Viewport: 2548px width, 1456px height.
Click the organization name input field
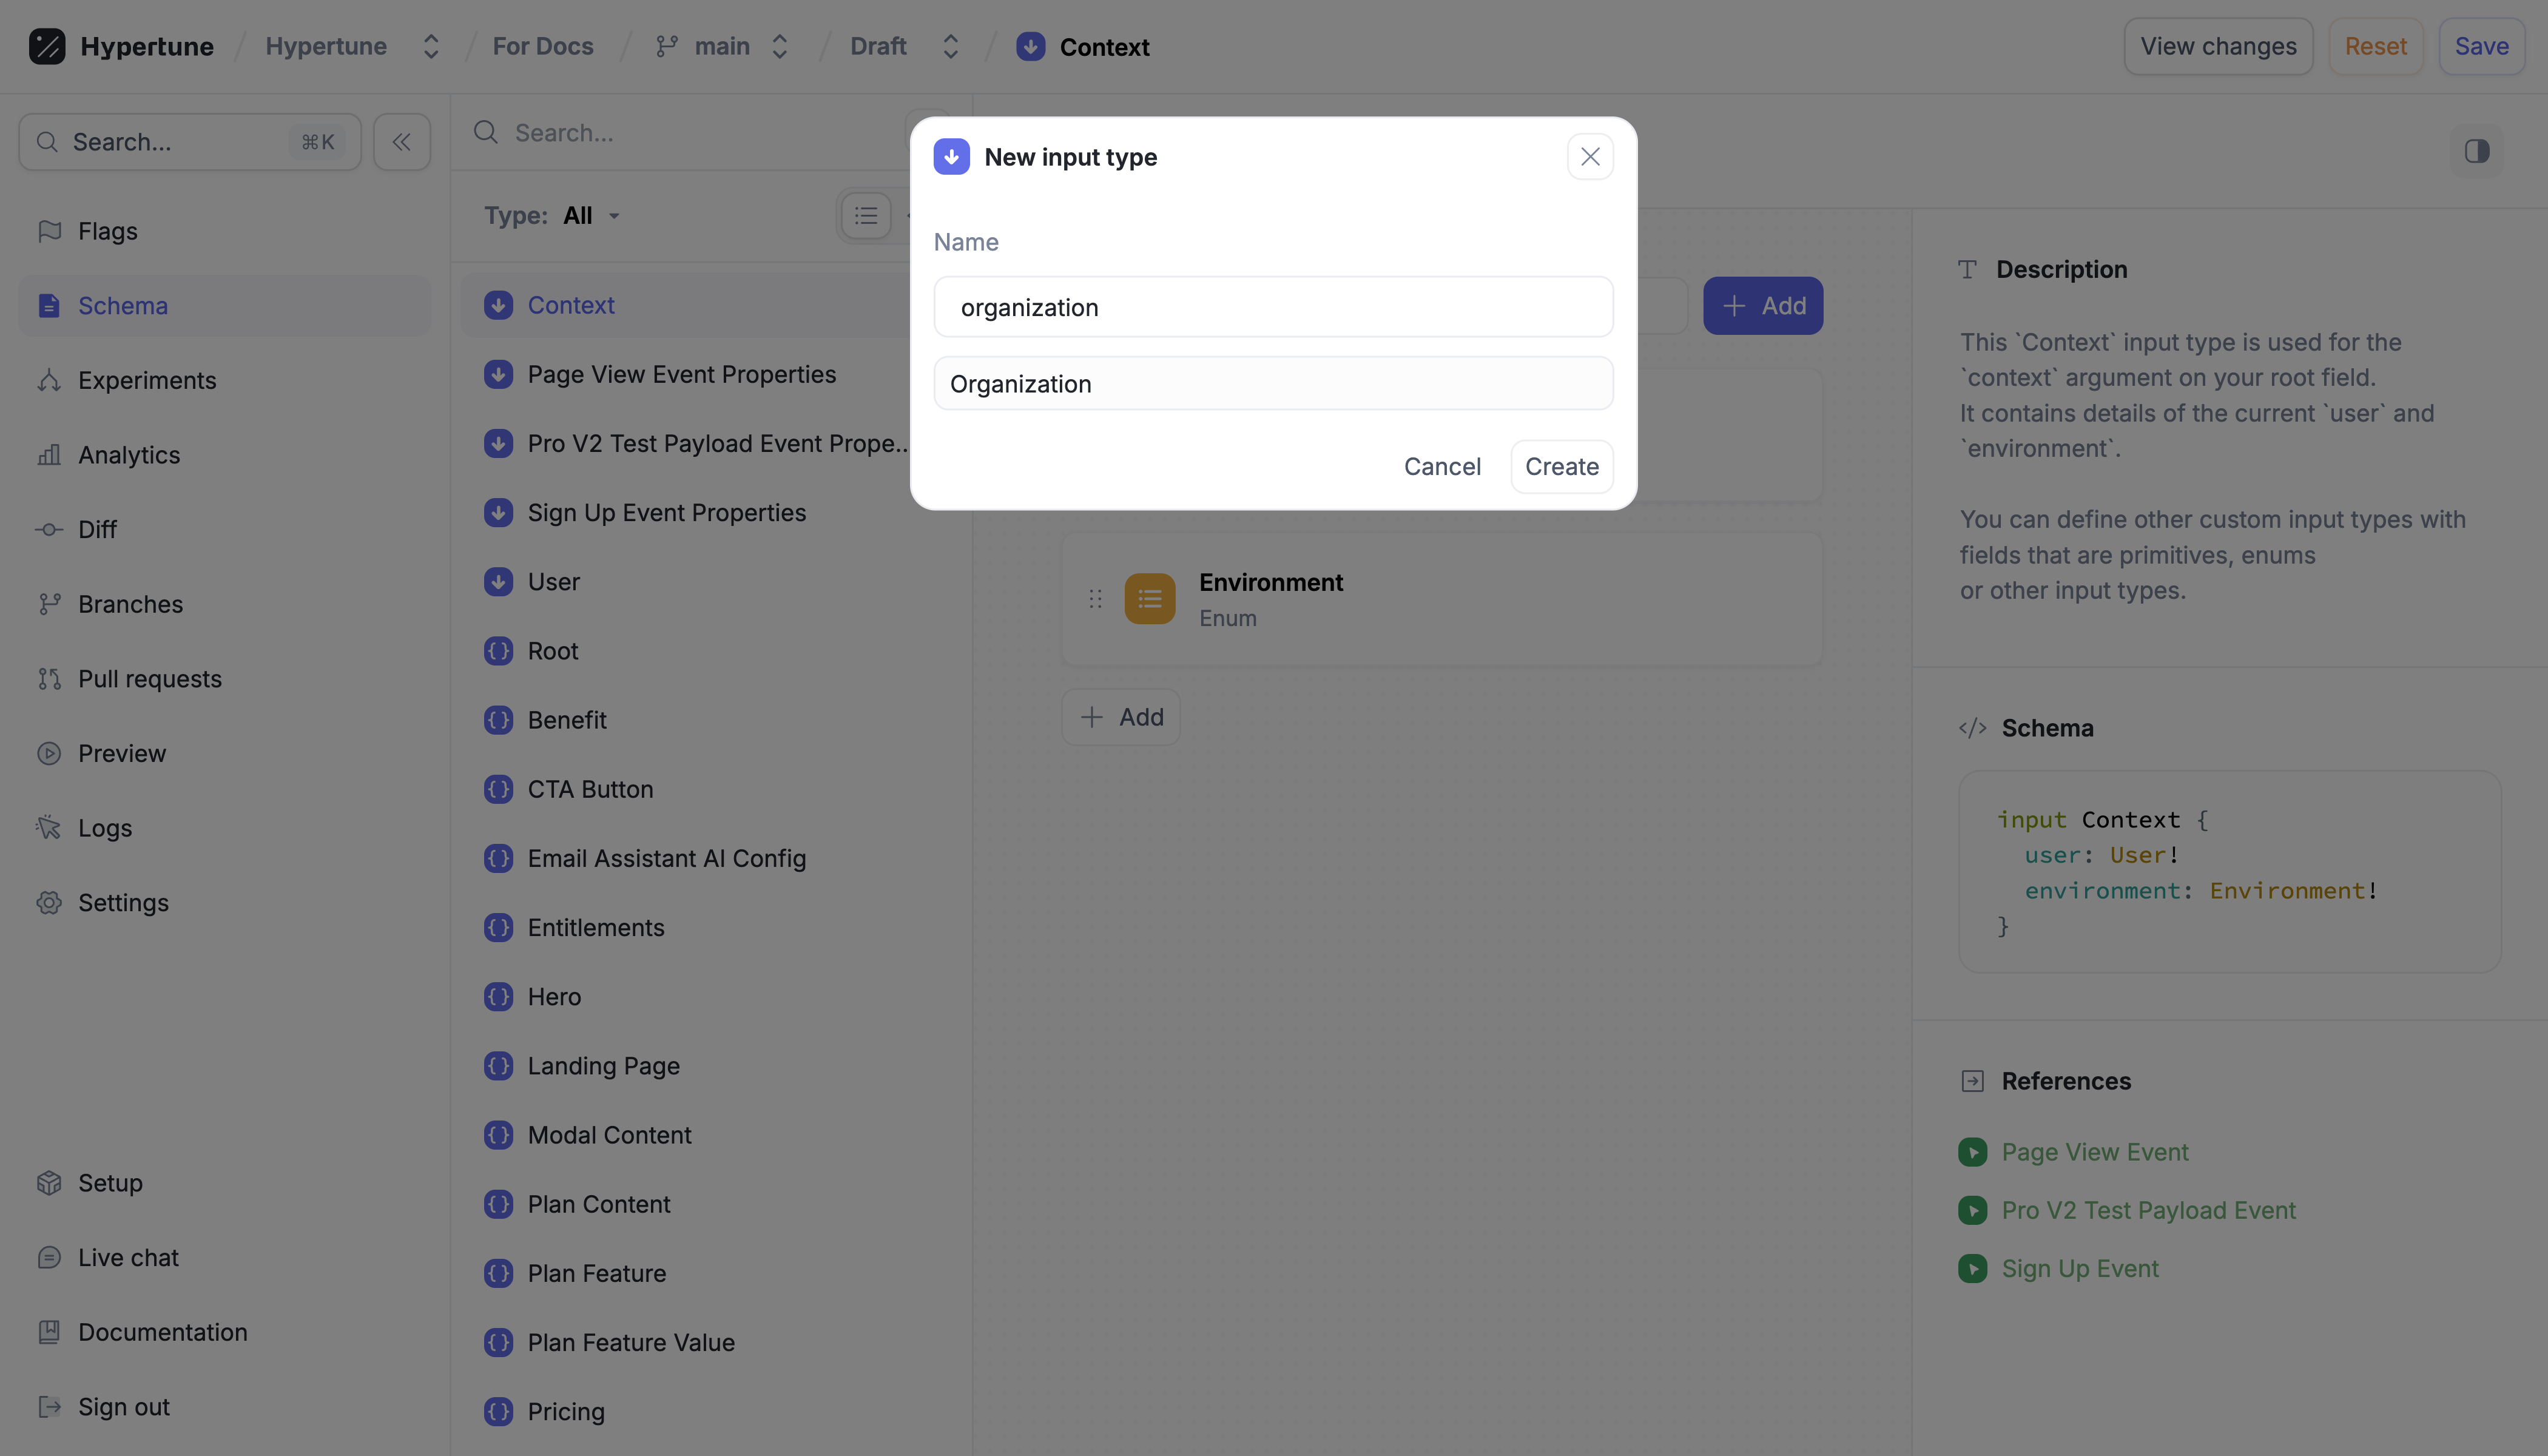point(1272,307)
